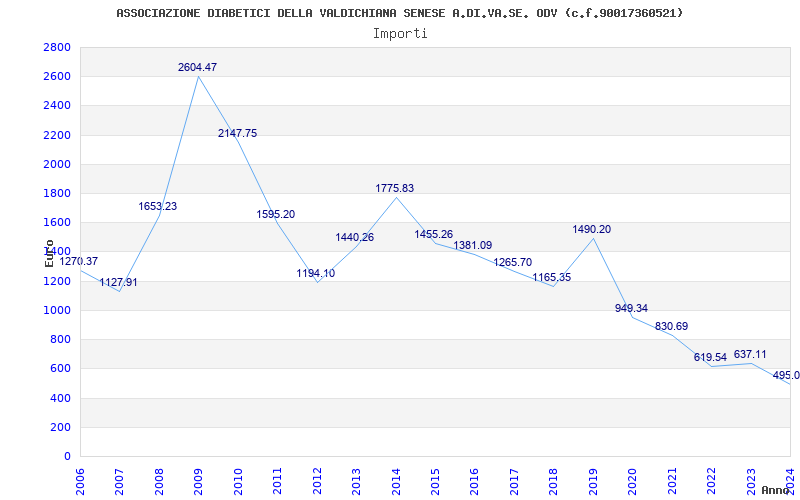This screenshot has width=800, height=500.
Task: Click the 2021 x-axis year label
Action: coord(672,481)
